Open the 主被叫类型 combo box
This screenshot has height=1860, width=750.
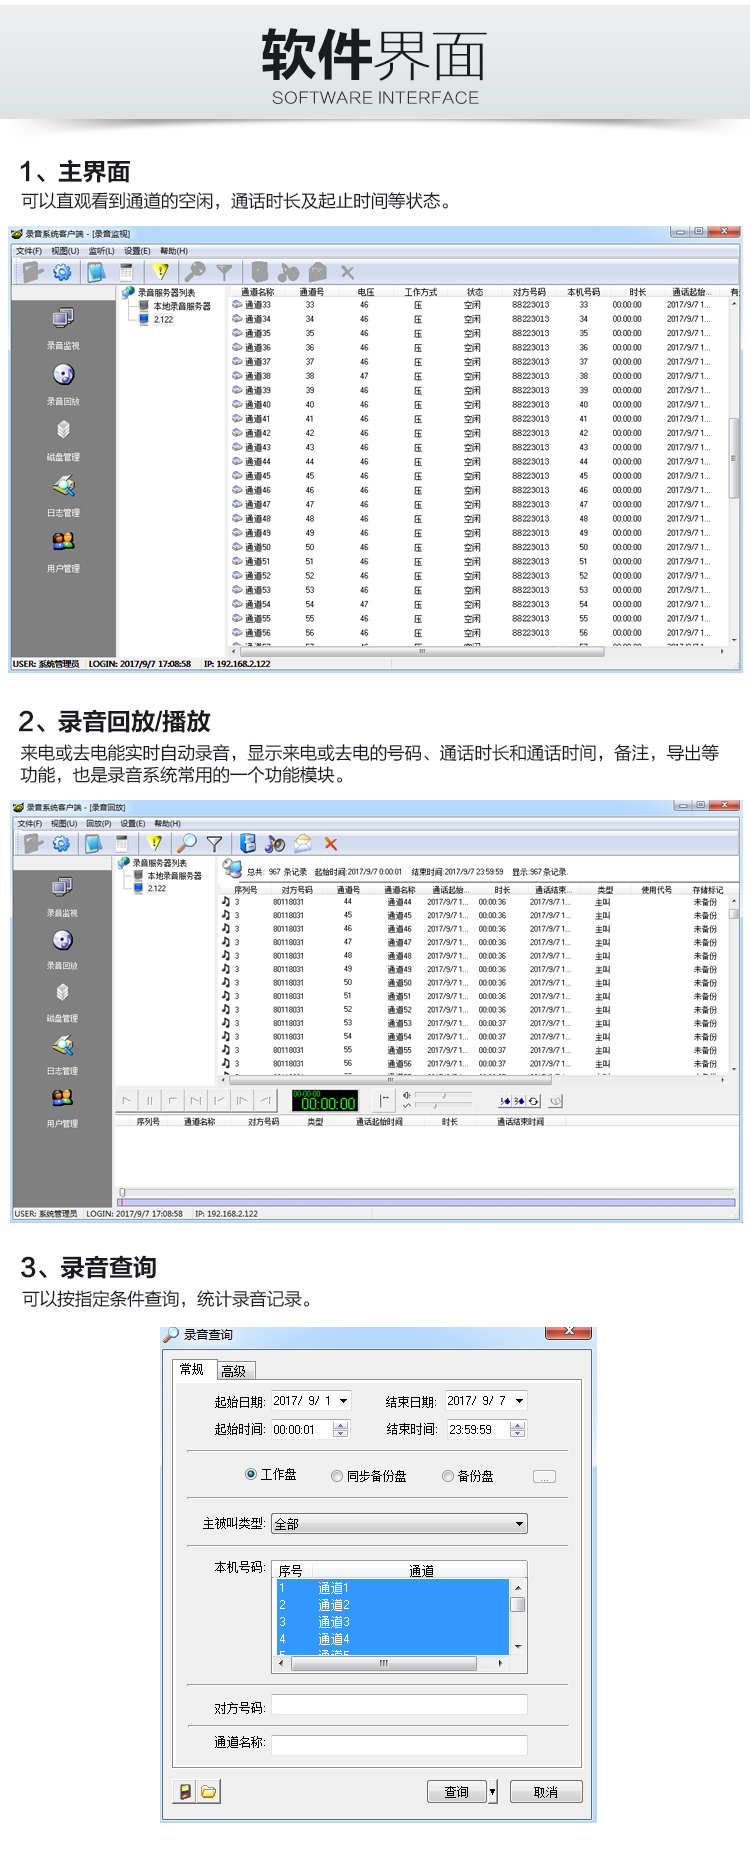coord(399,1524)
